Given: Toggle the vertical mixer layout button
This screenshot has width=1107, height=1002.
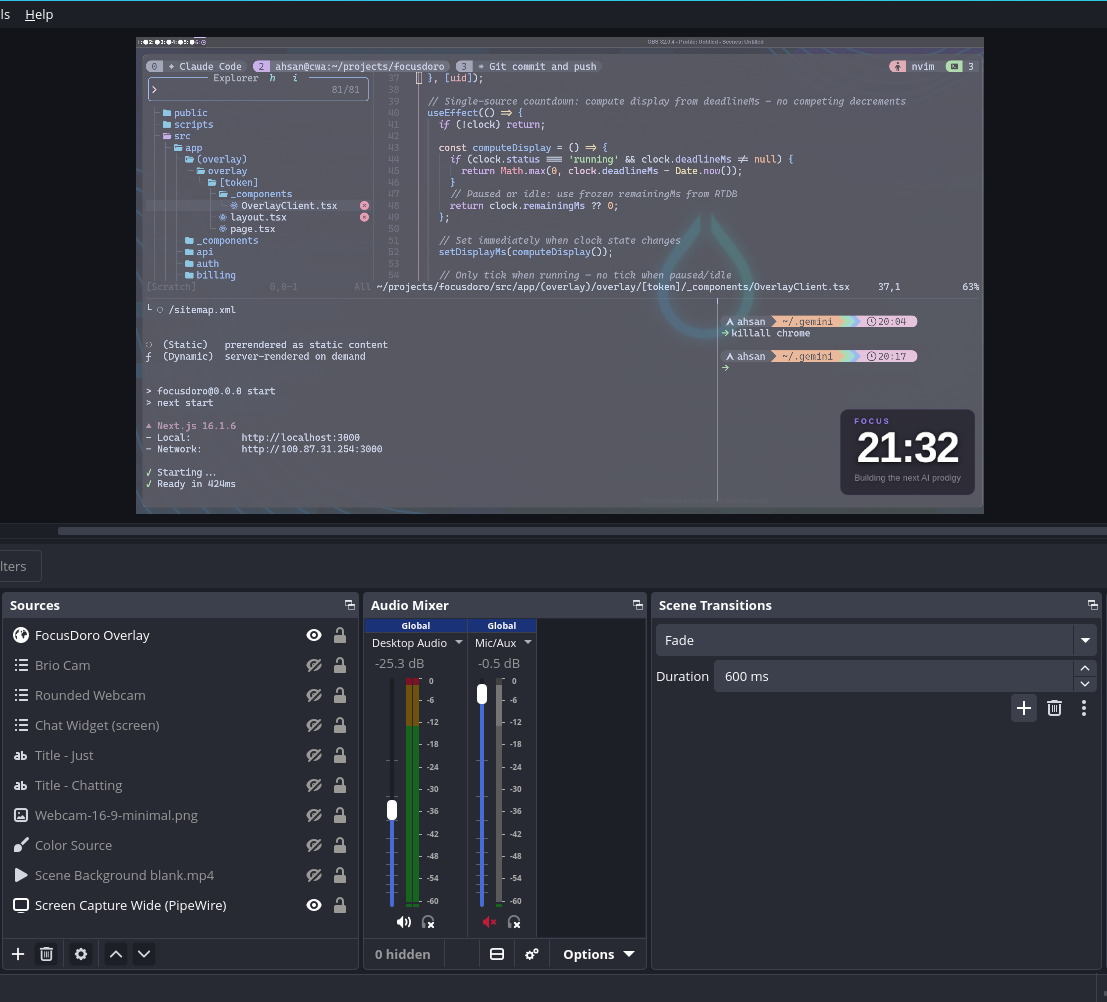Looking at the screenshot, I should (496, 953).
